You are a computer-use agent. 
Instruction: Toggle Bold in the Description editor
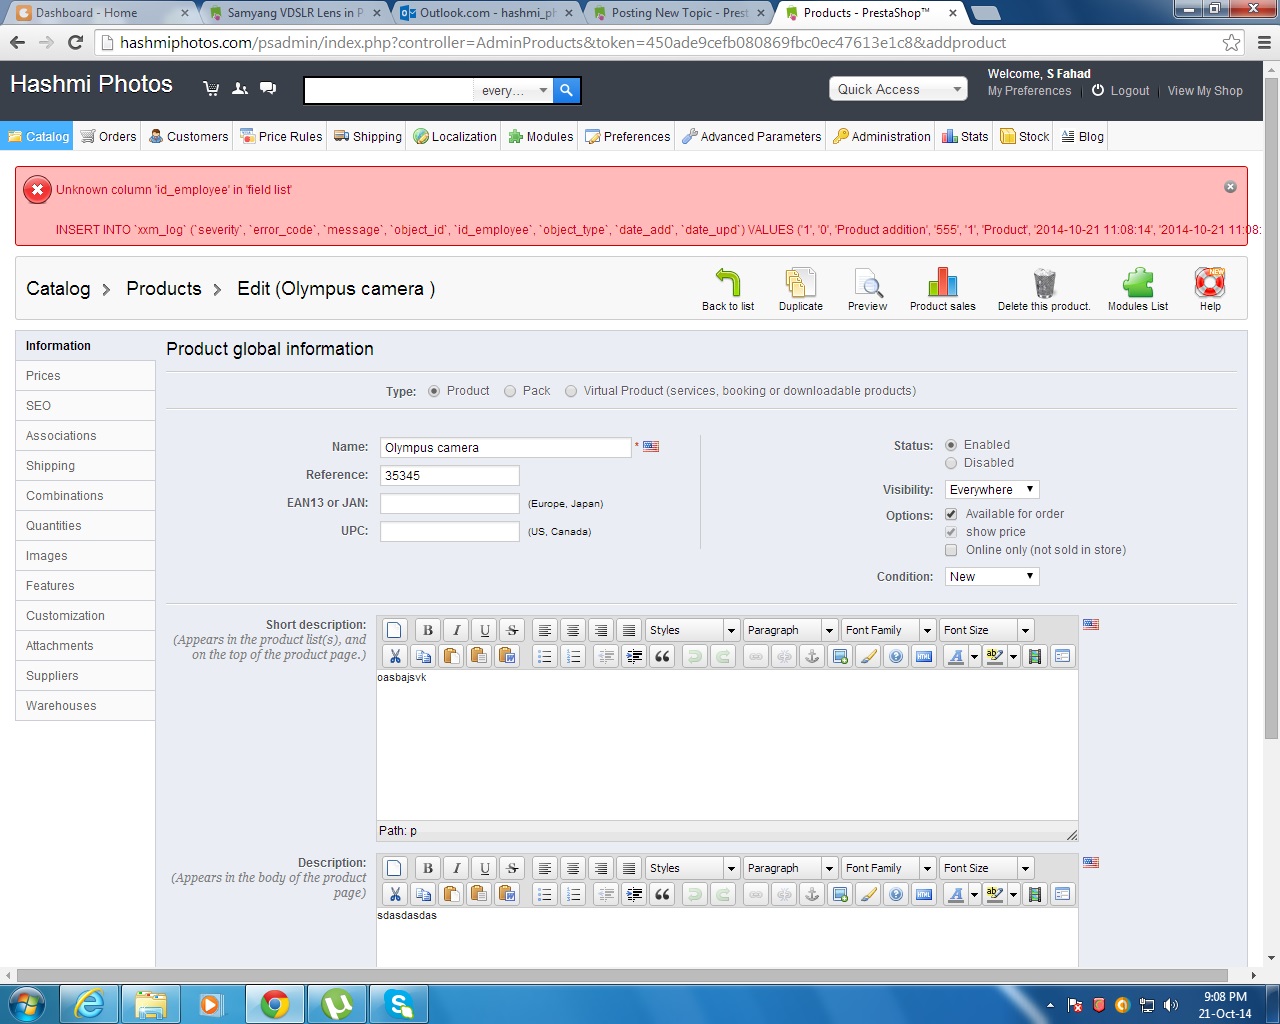pos(428,868)
